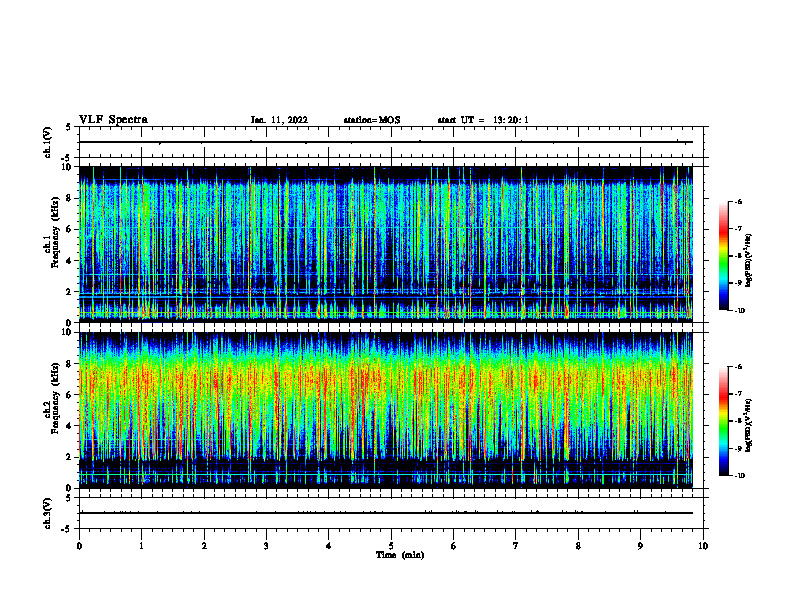Click the ch.3 voltage waveform trace

386,513
